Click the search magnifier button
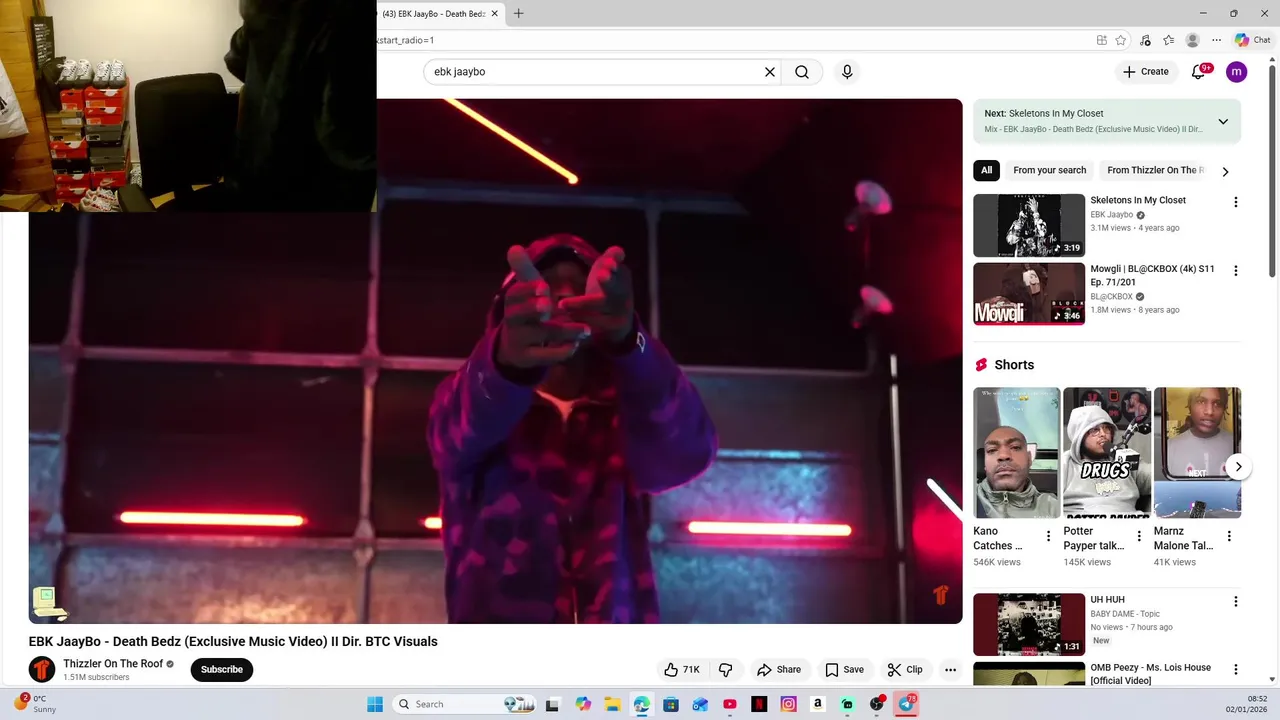The image size is (1280, 720). point(802,72)
